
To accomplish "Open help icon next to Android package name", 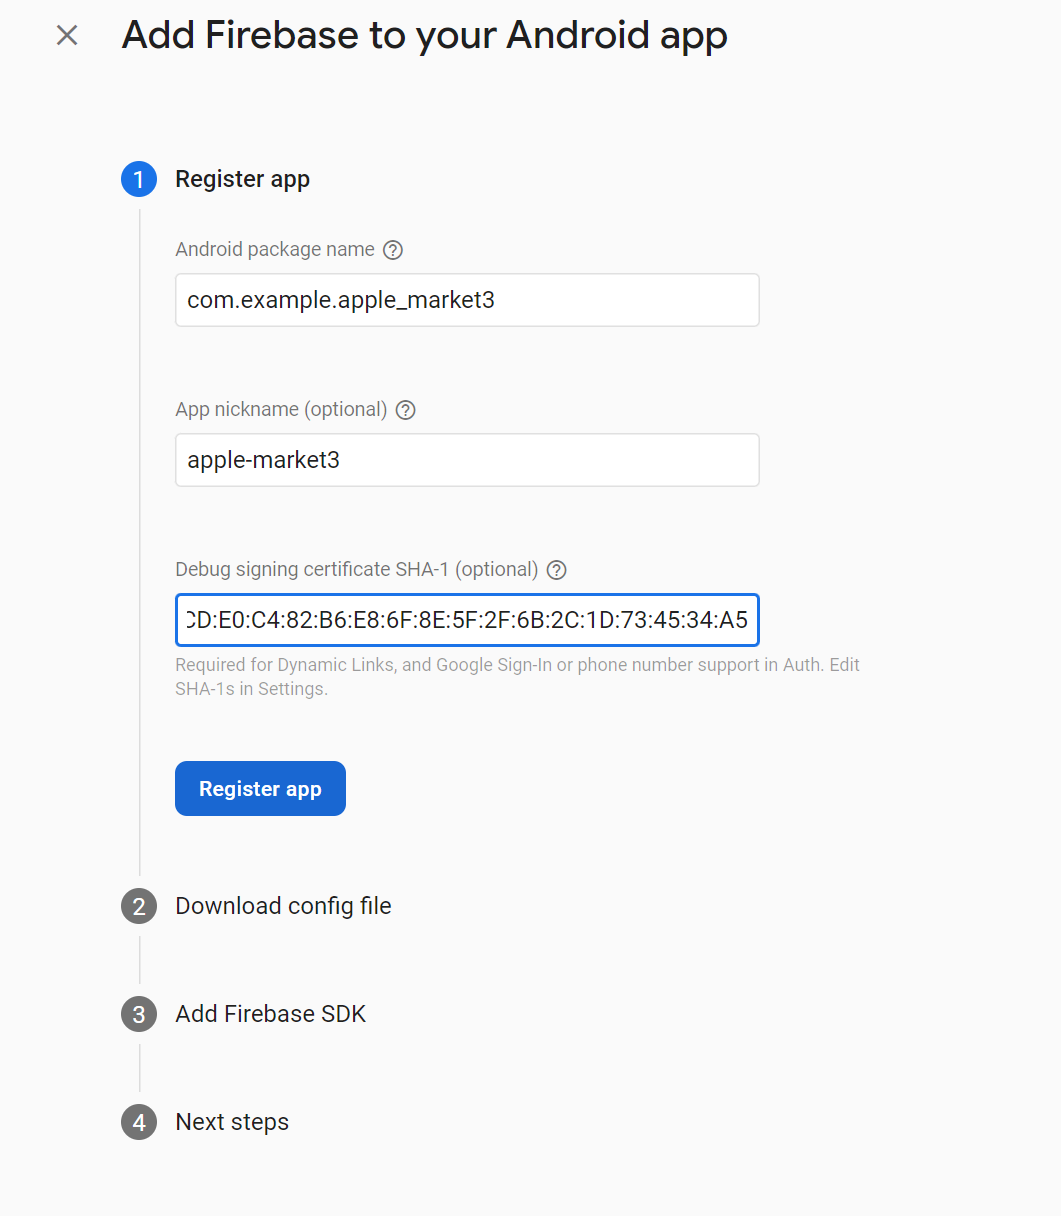I will (393, 250).
